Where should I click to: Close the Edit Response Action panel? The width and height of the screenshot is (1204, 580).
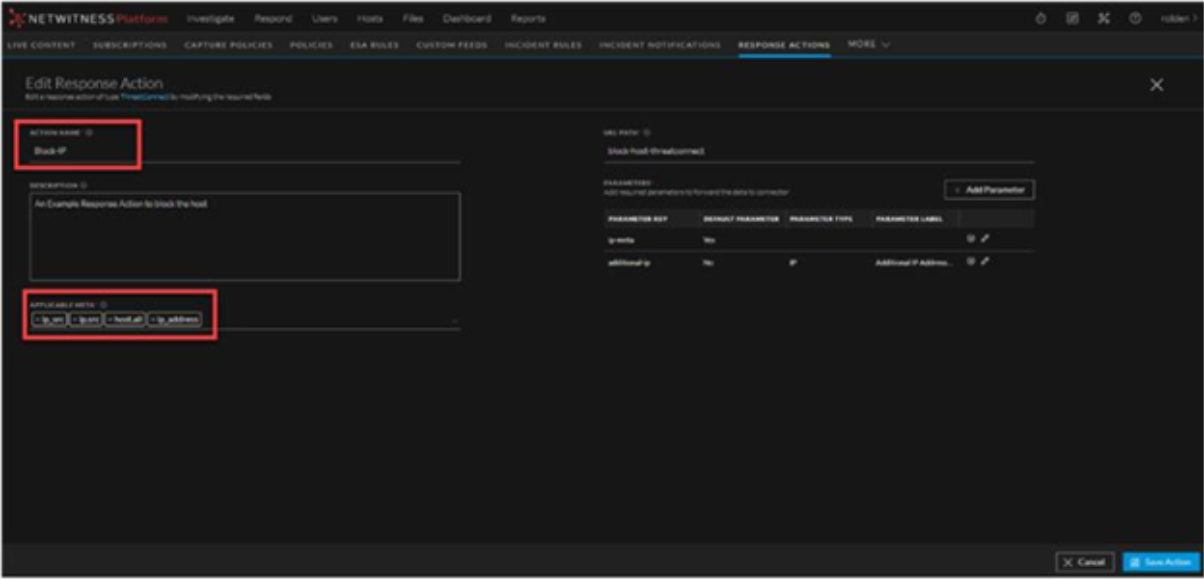[x=1156, y=85]
